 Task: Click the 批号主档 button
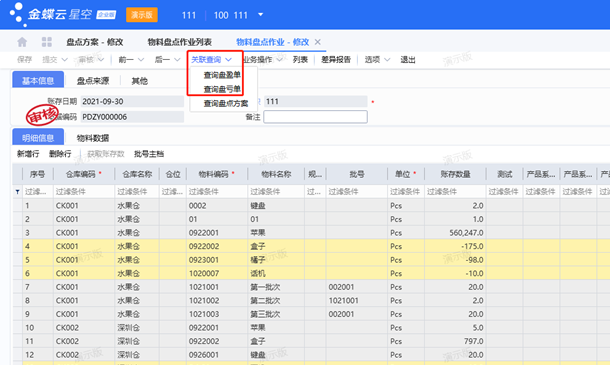(x=149, y=154)
